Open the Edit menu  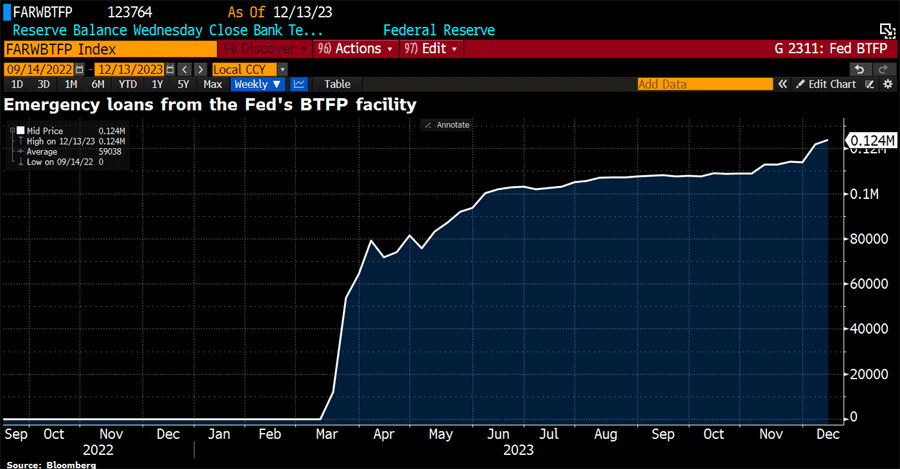430,48
